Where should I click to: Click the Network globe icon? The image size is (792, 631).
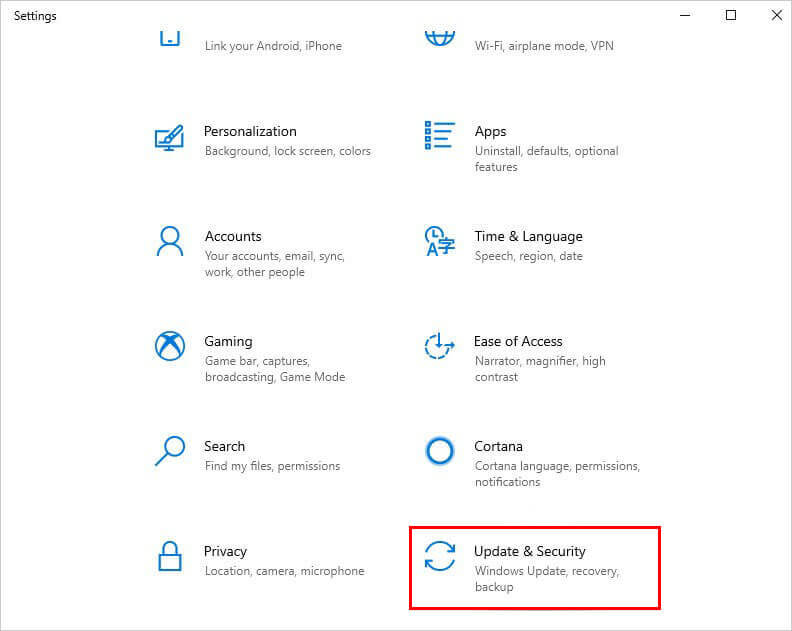pos(439,38)
